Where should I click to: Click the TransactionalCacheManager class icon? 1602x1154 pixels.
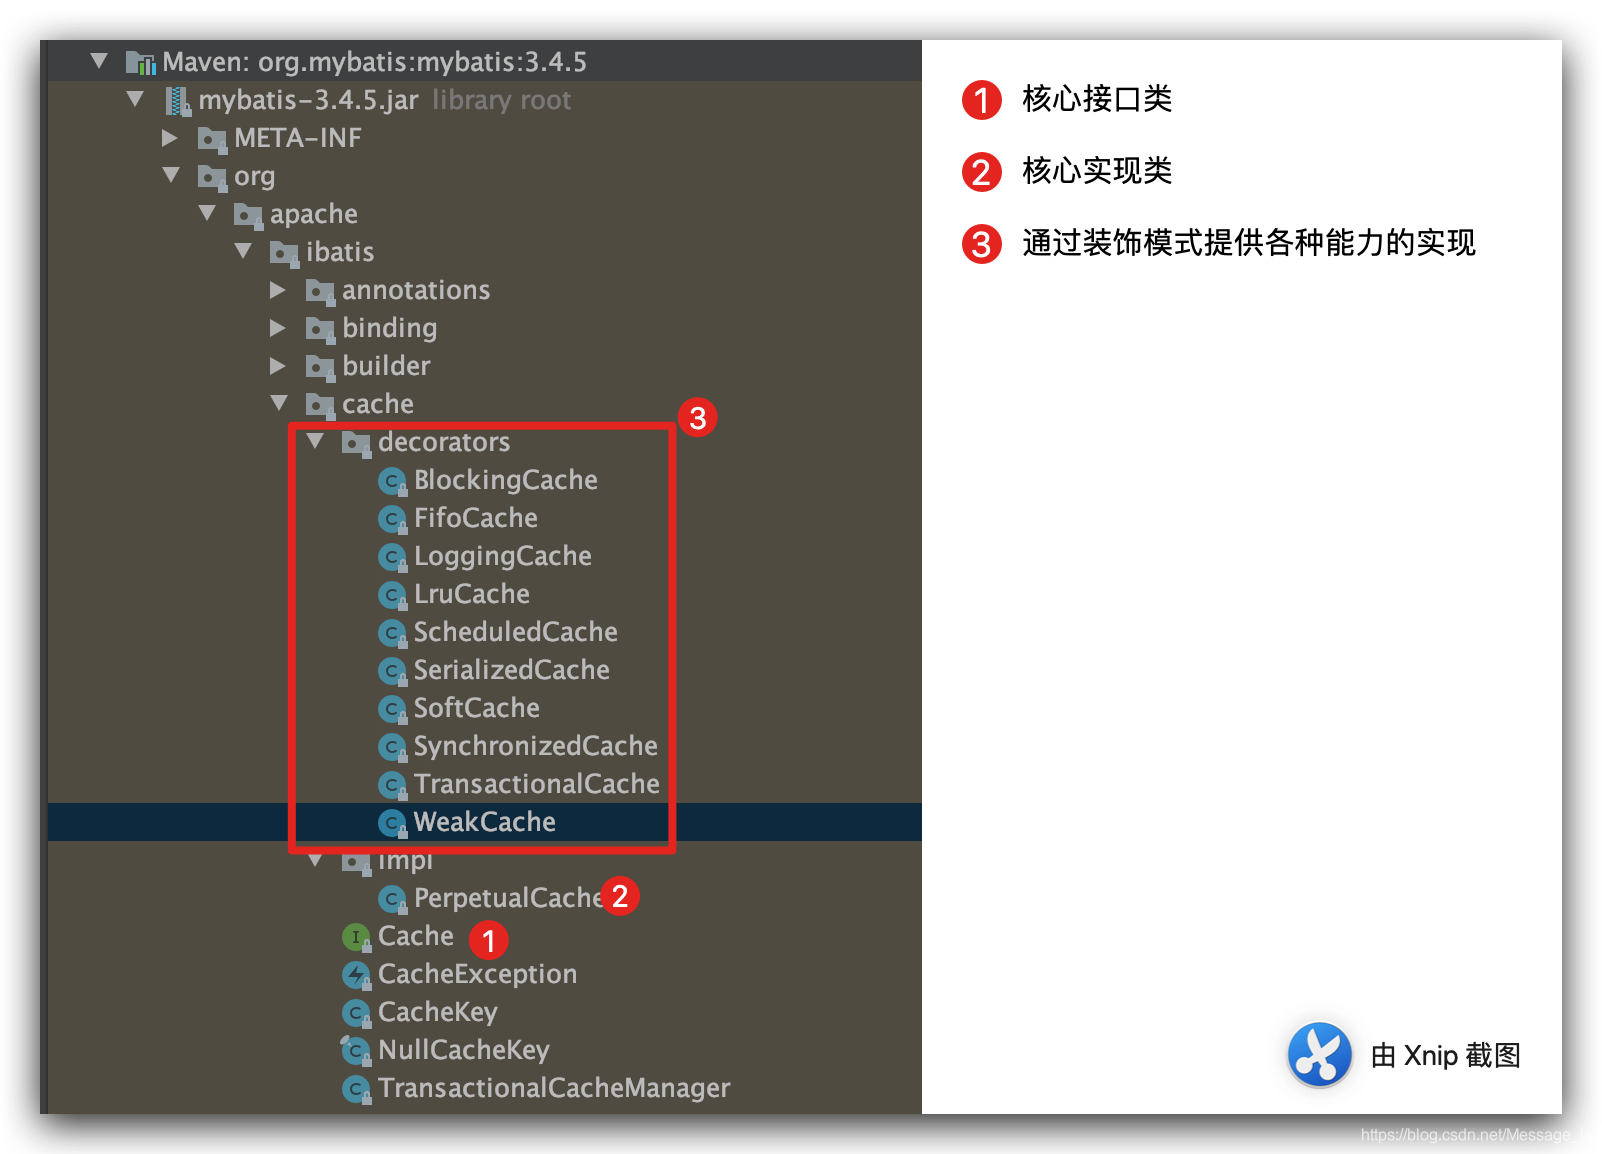(x=356, y=1089)
